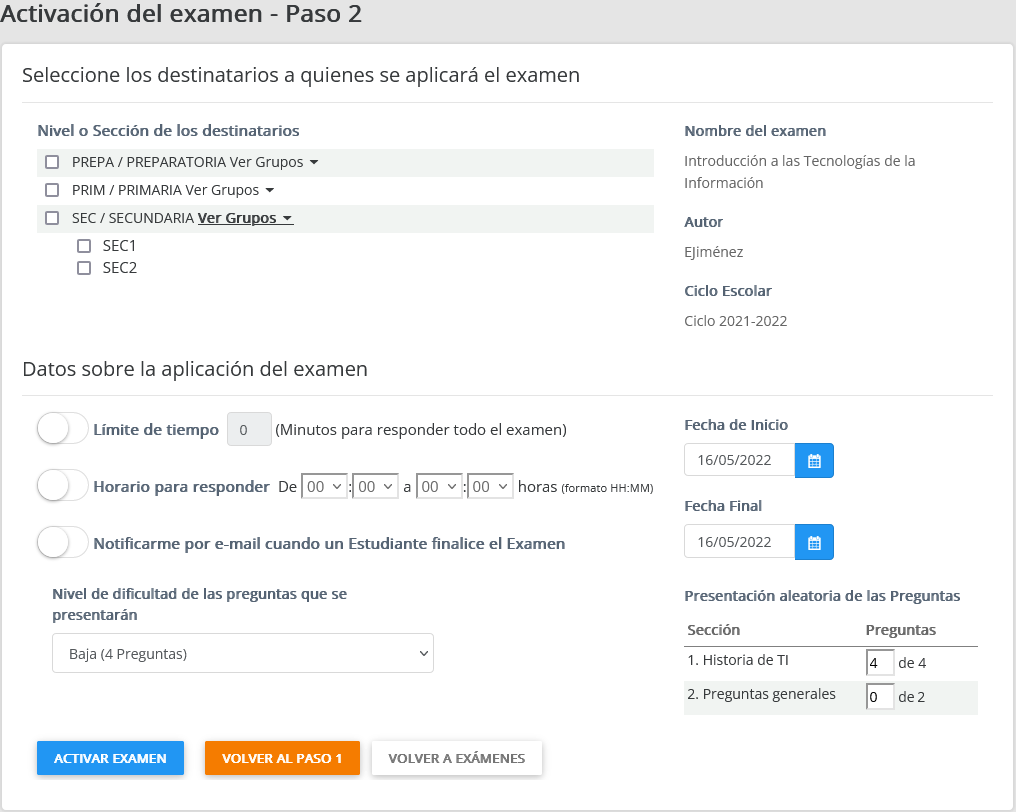1016x812 pixels.
Task: Open the start hour dropdown
Action: tap(324, 487)
